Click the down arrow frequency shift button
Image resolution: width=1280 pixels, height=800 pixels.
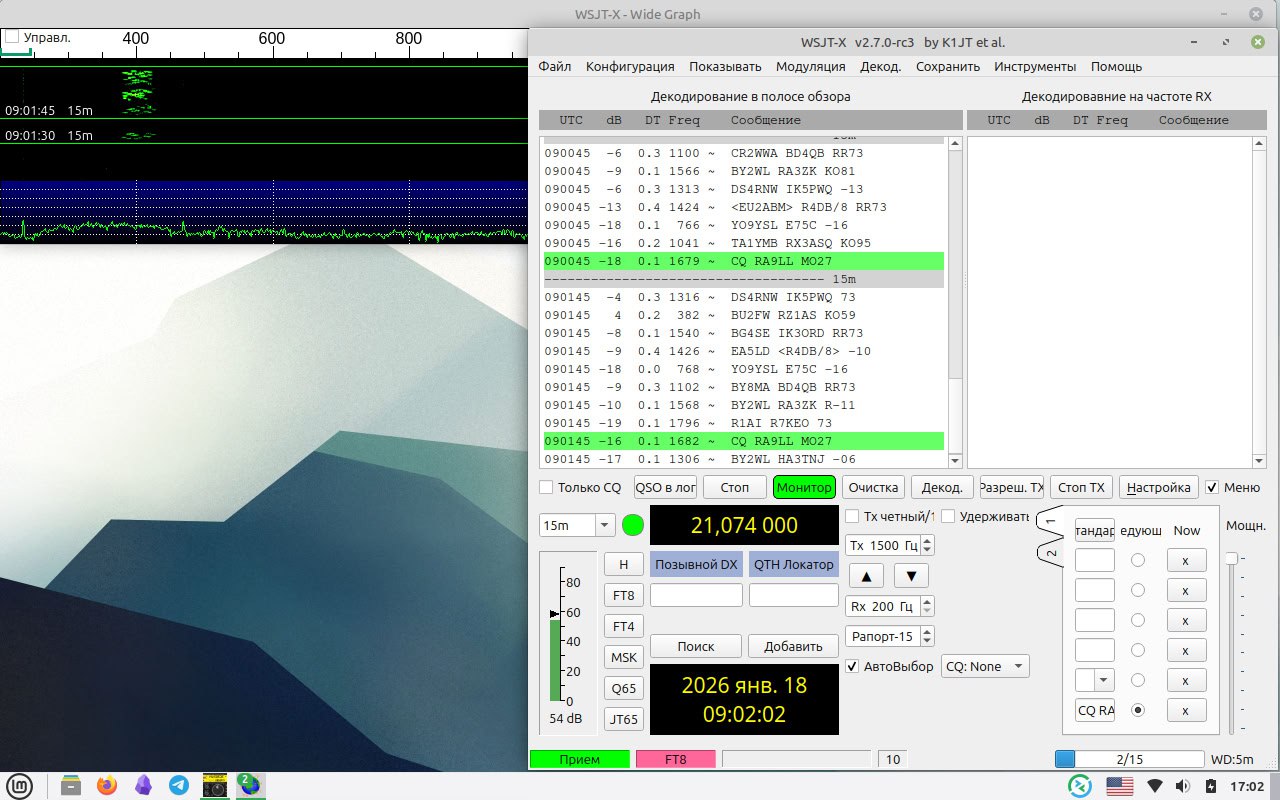pos(911,576)
